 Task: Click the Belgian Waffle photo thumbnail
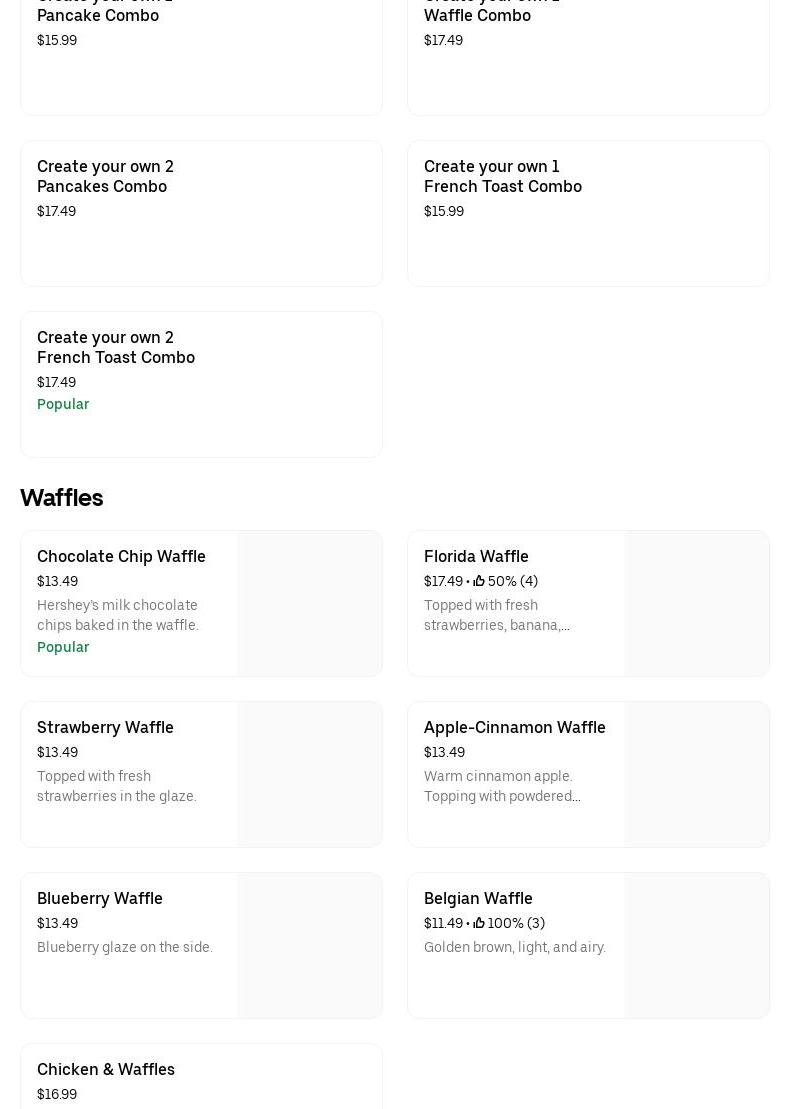(696, 946)
